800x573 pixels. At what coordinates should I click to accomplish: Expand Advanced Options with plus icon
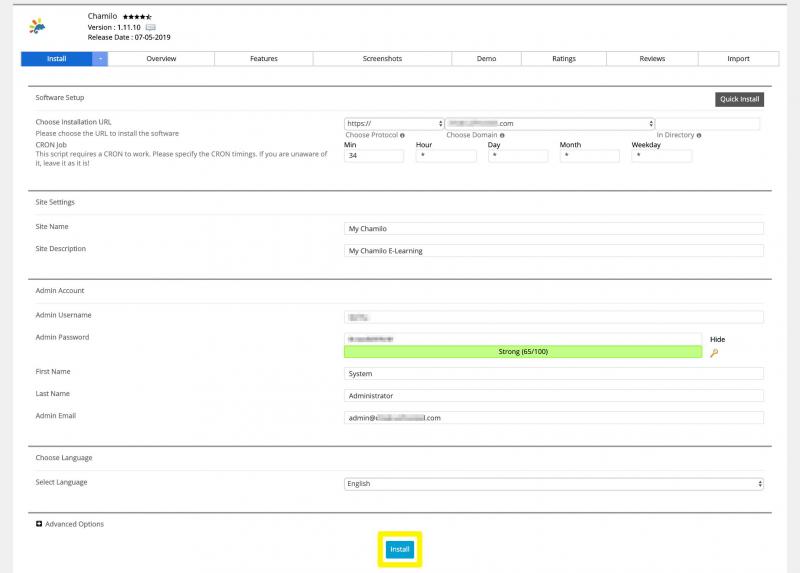tap(38, 524)
